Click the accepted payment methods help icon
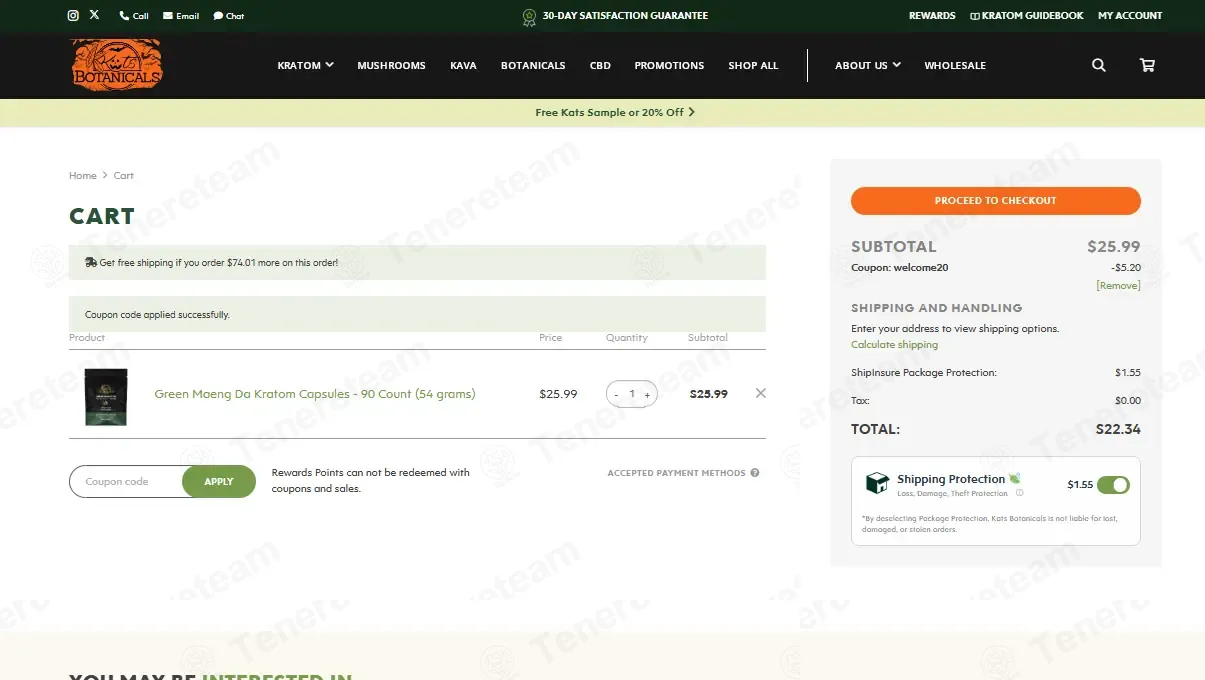1205x680 pixels. point(755,473)
